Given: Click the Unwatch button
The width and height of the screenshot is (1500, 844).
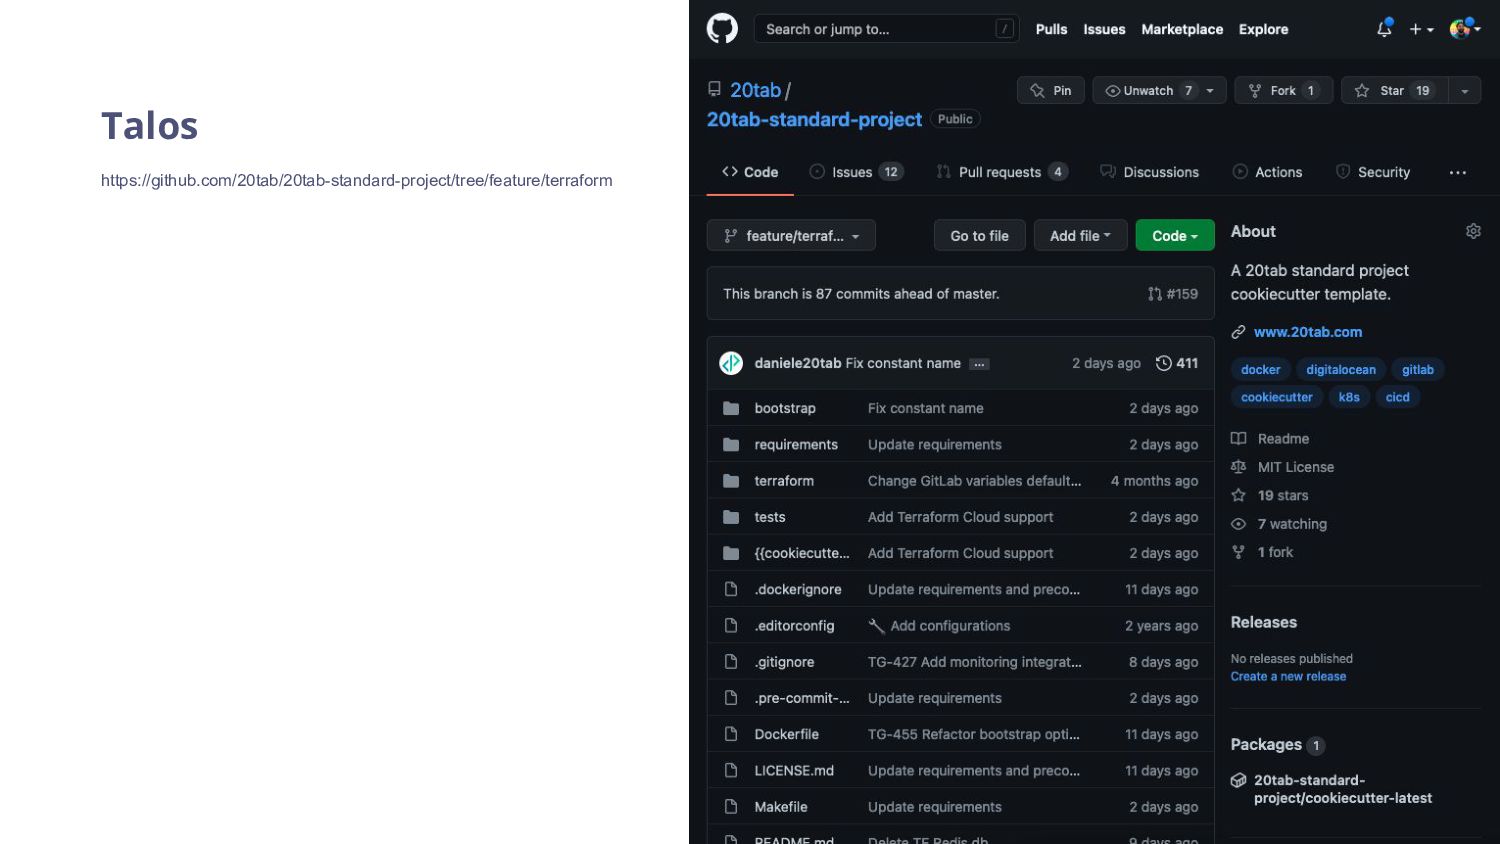Looking at the screenshot, I should point(1147,90).
